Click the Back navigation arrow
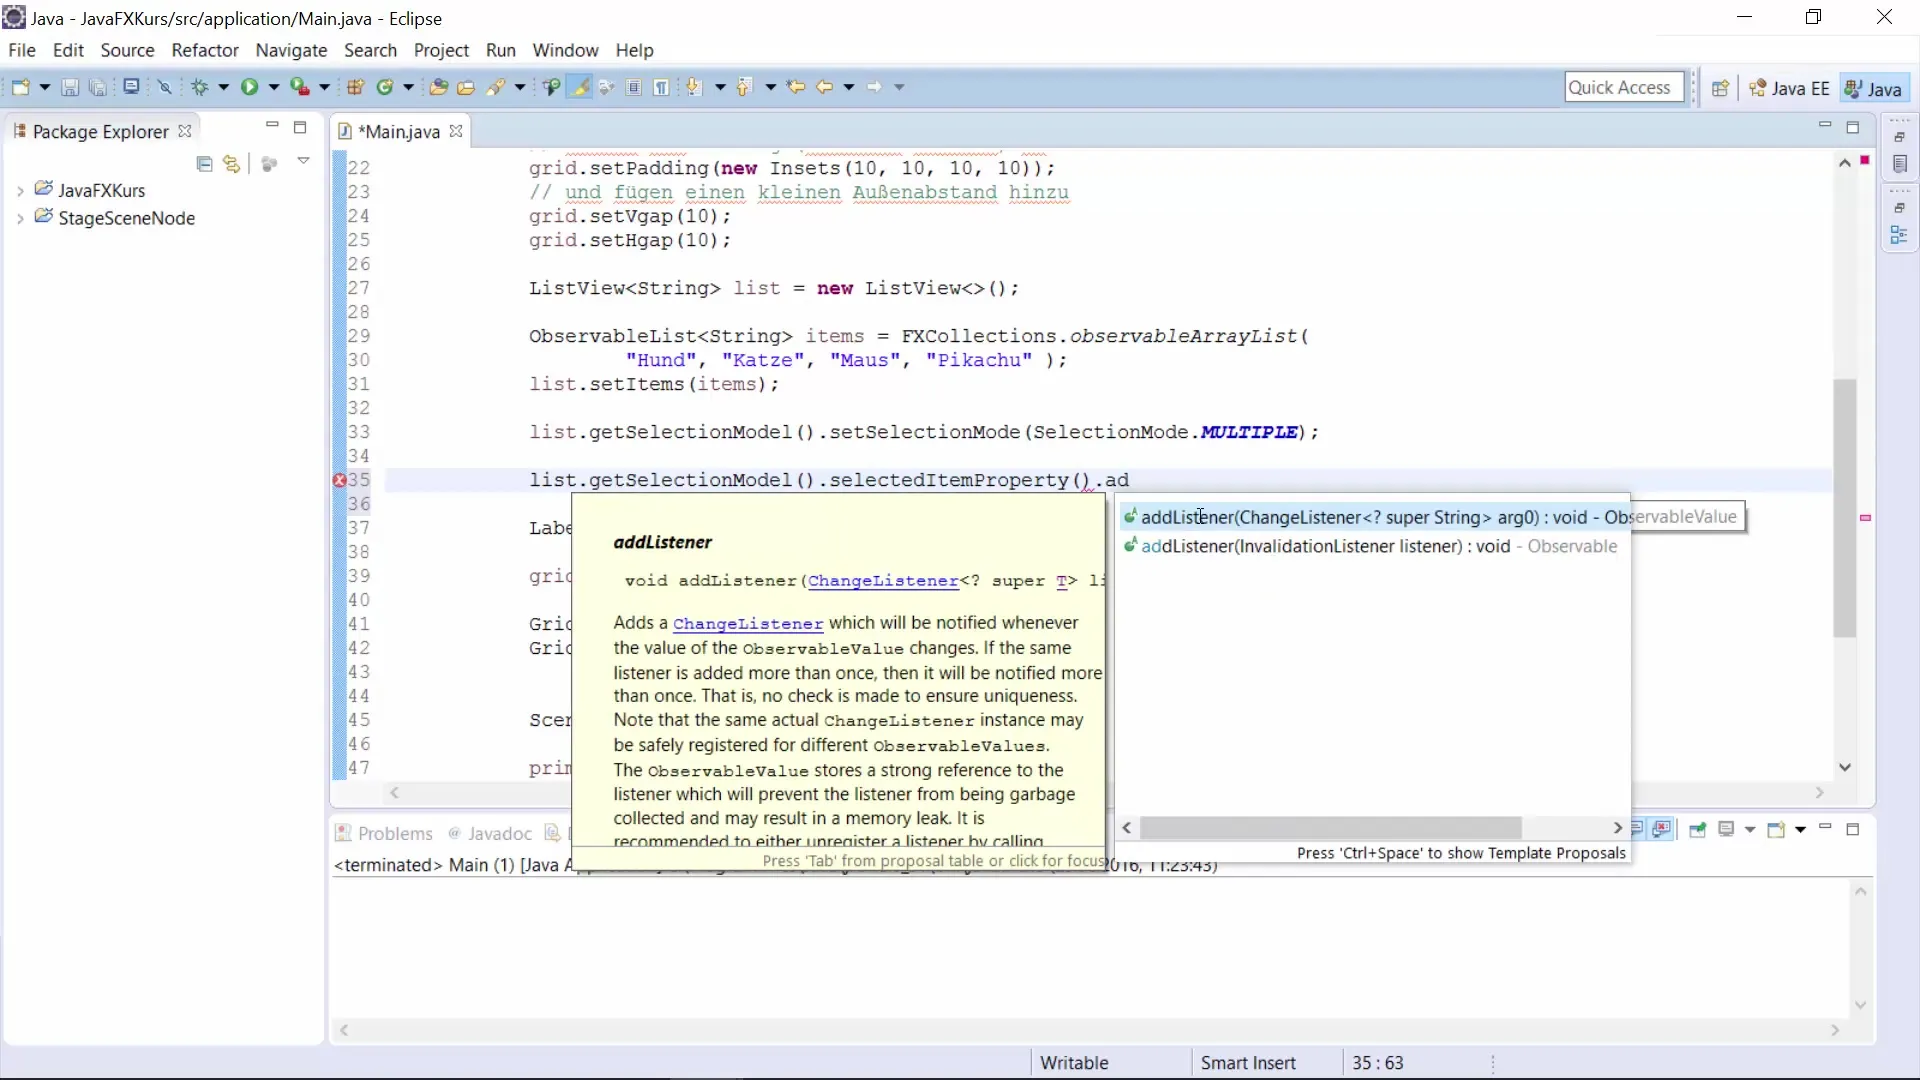Screen dimensions: 1920x1080 tap(824, 87)
